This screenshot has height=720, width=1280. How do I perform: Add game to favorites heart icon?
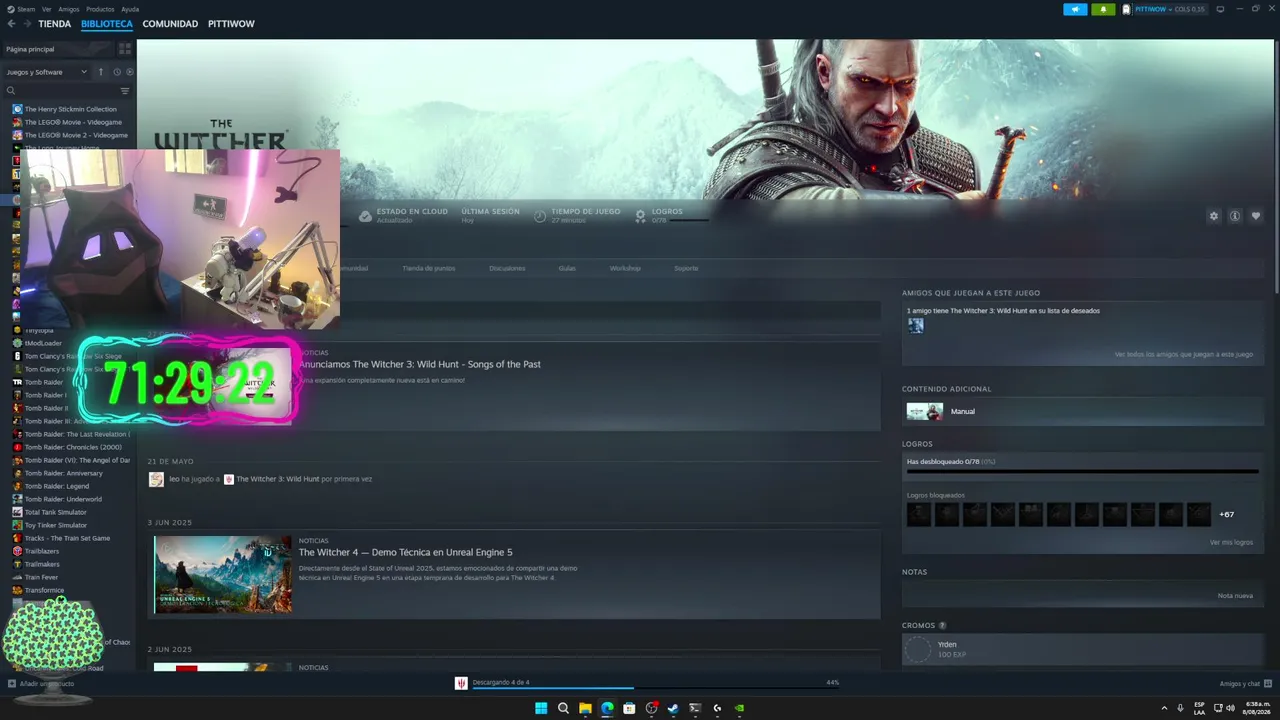pos(1256,216)
